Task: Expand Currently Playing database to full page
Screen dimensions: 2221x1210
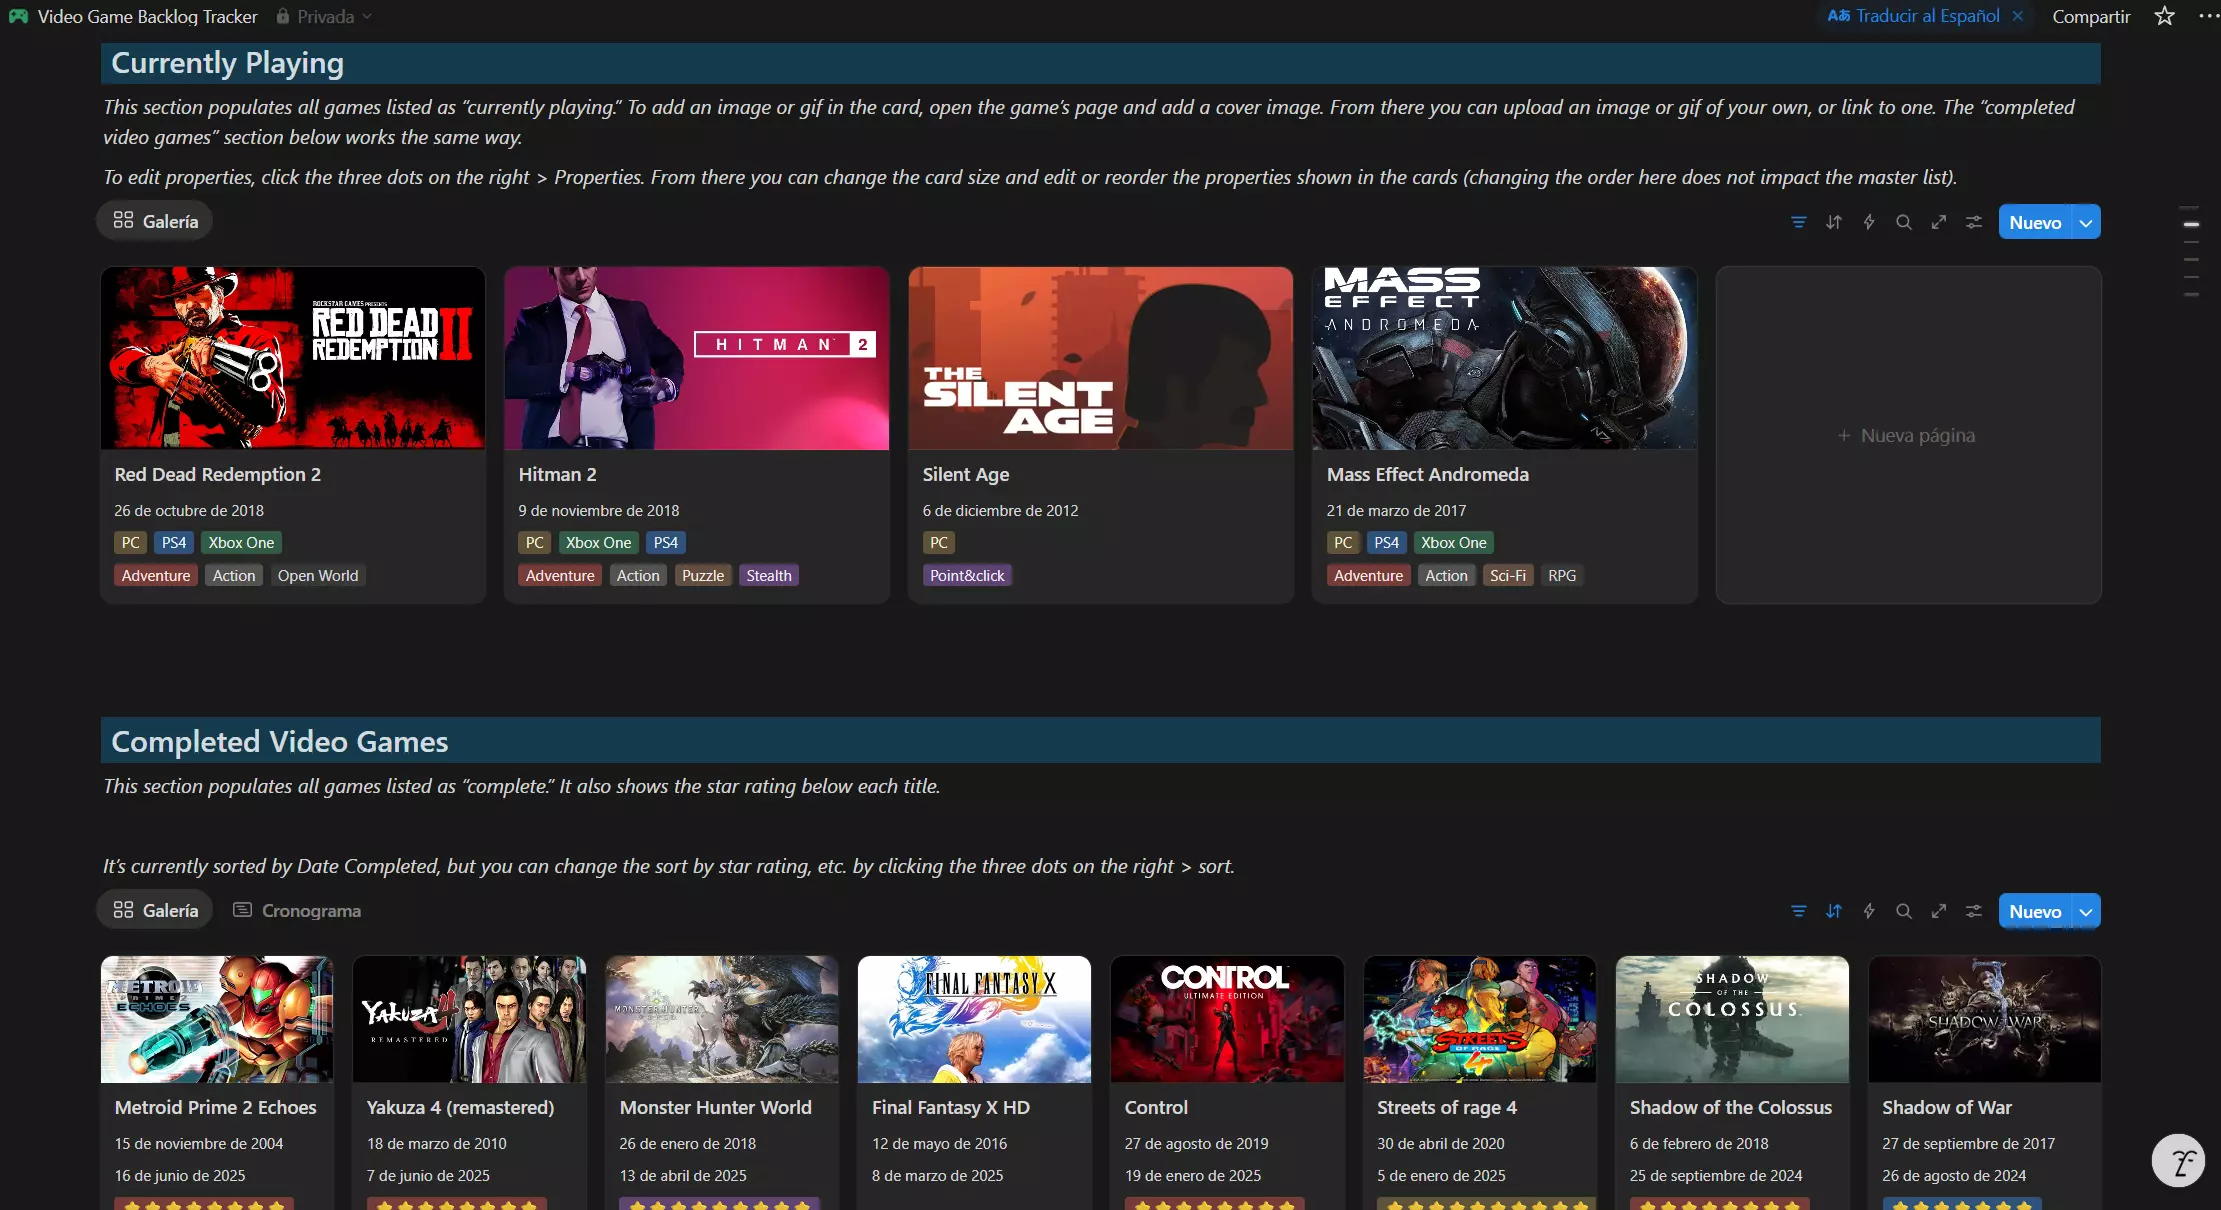Action: 1939,222
